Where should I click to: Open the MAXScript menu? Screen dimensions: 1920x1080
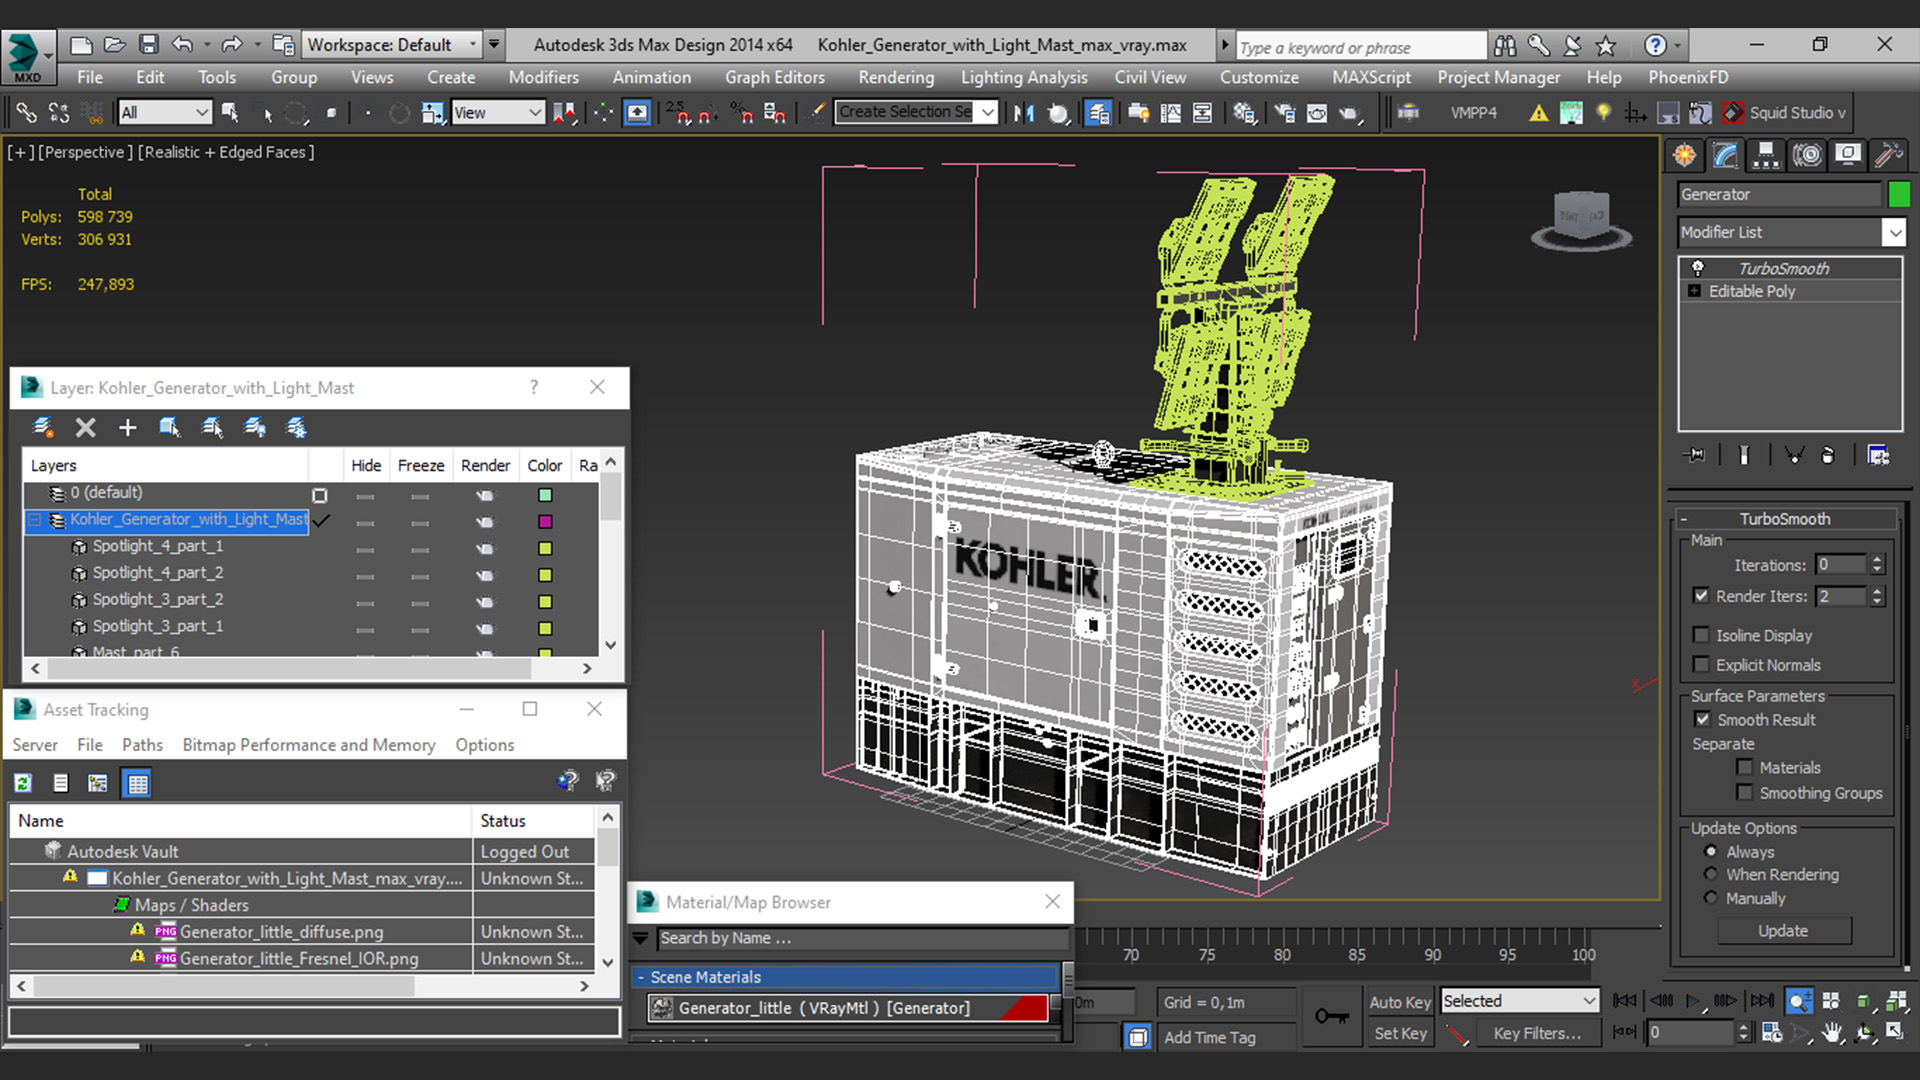(1371, 77)
